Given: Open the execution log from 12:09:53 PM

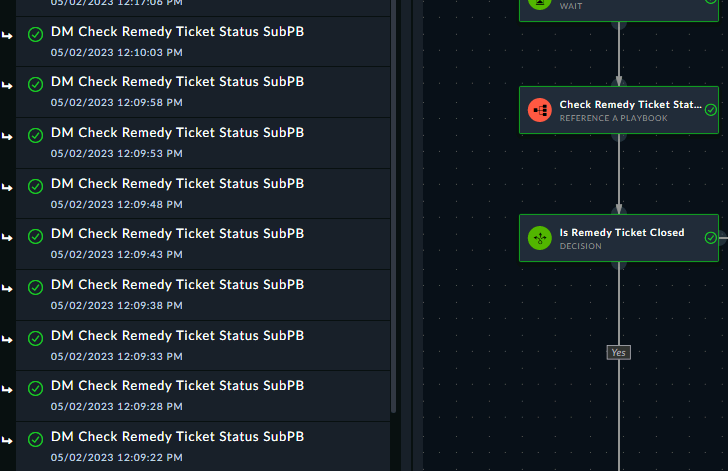Looking at the screenshot, I should click(203, 143).
